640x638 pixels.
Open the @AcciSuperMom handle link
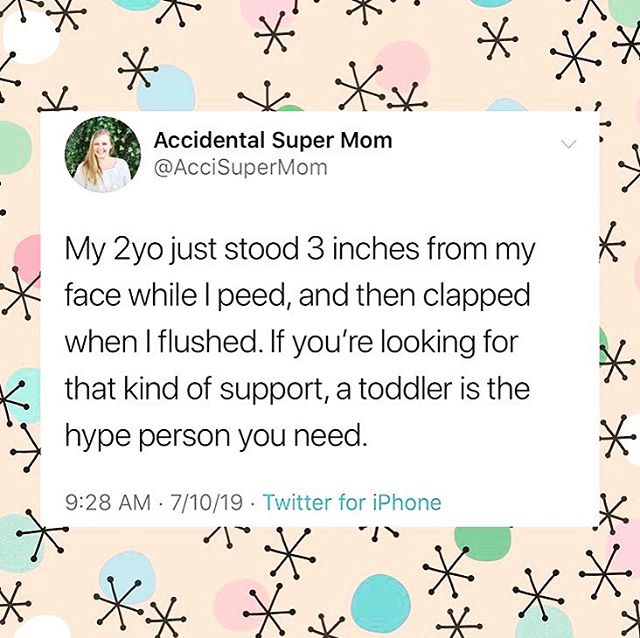(240, 168)
